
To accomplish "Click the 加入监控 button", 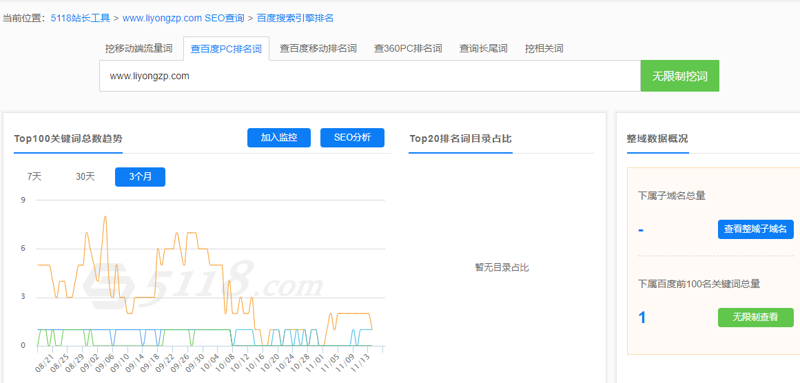I will (279, 138).
